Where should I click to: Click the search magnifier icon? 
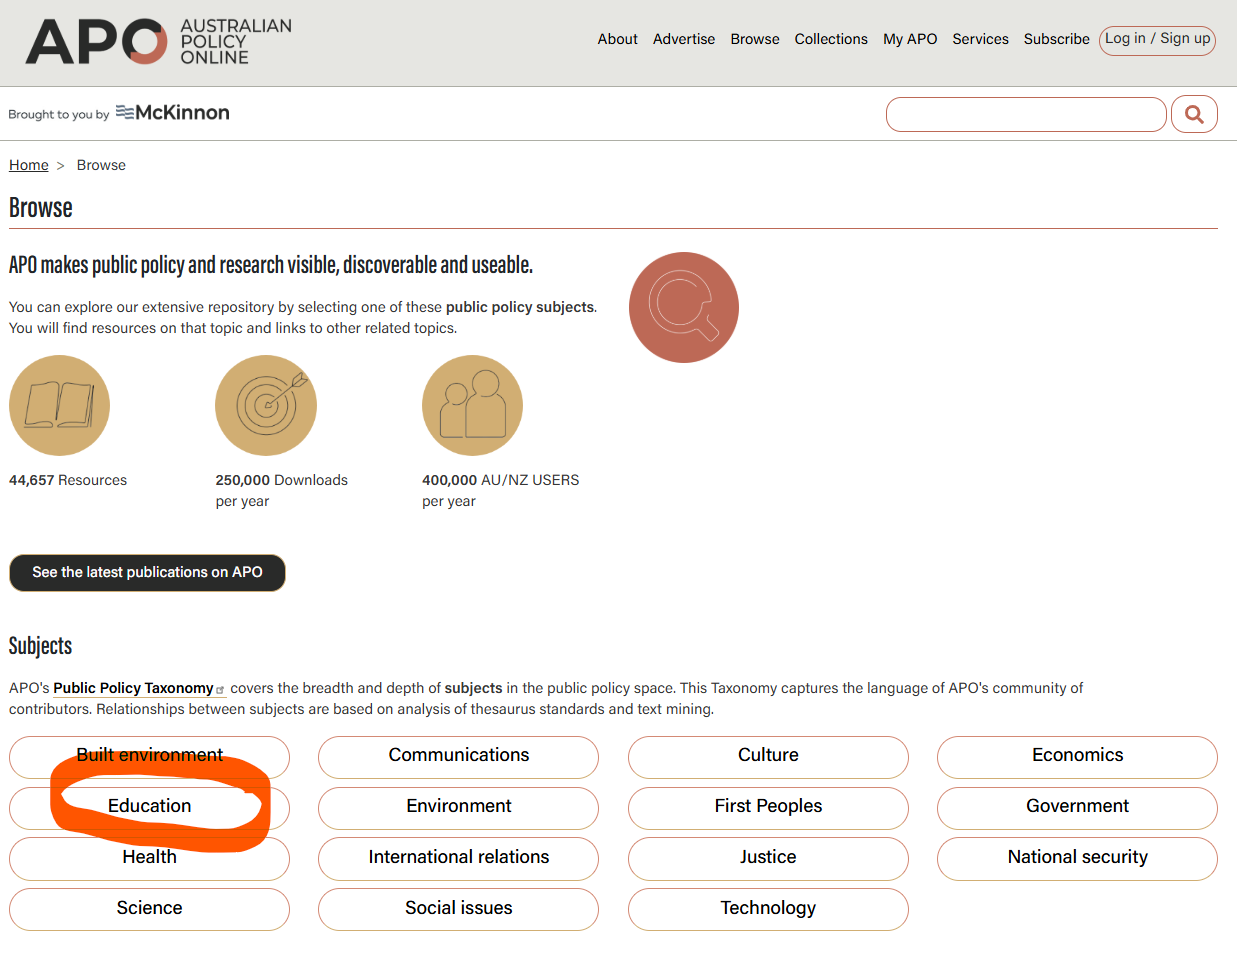point(1194,113)
